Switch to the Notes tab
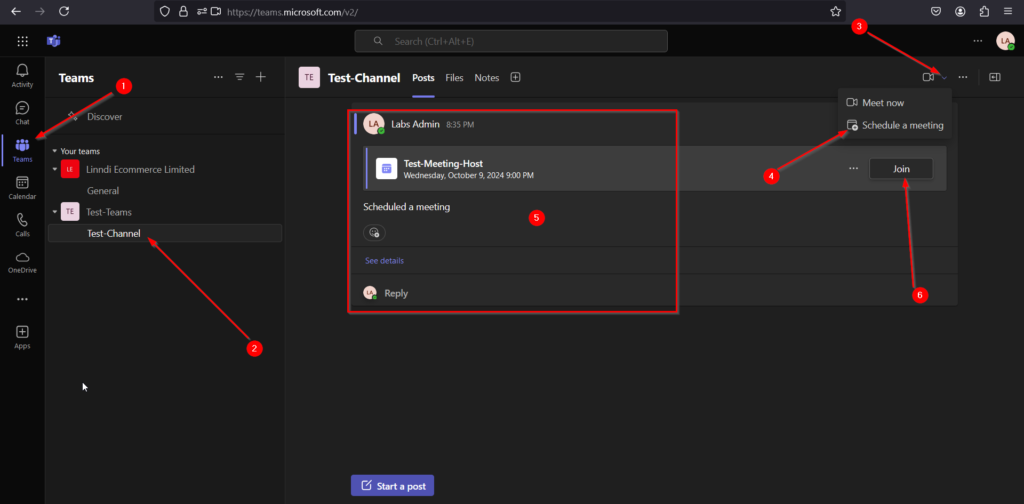 coord(487,78)
